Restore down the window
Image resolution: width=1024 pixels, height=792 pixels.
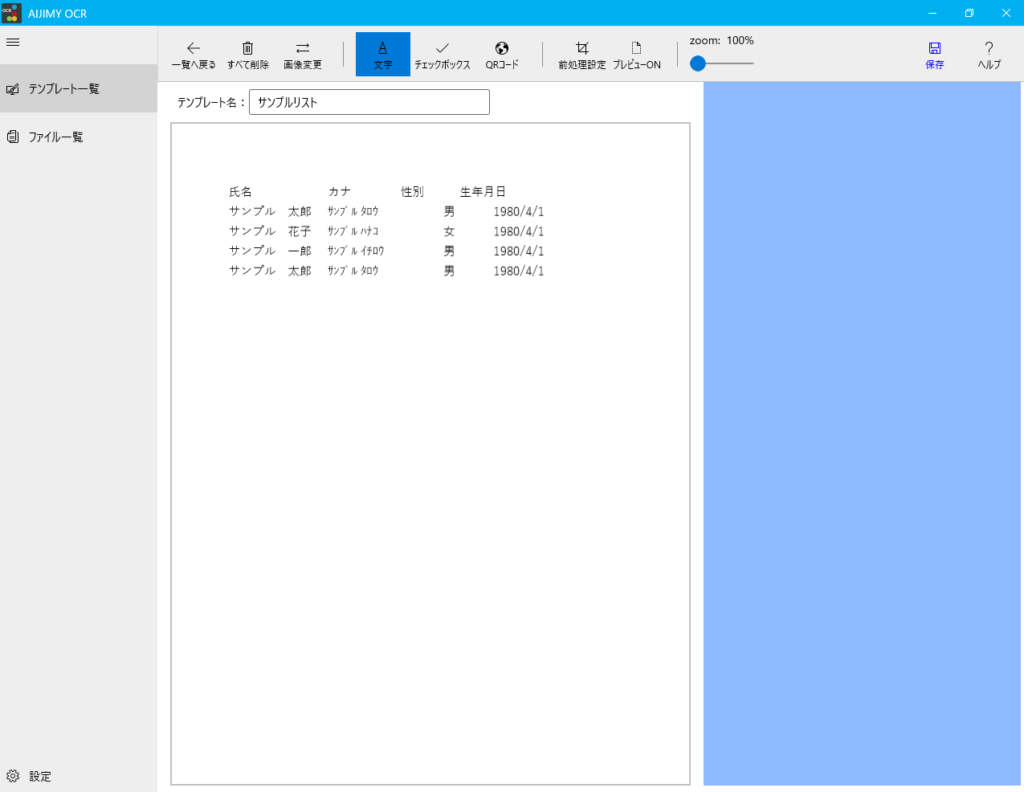(x=969, y=13)
